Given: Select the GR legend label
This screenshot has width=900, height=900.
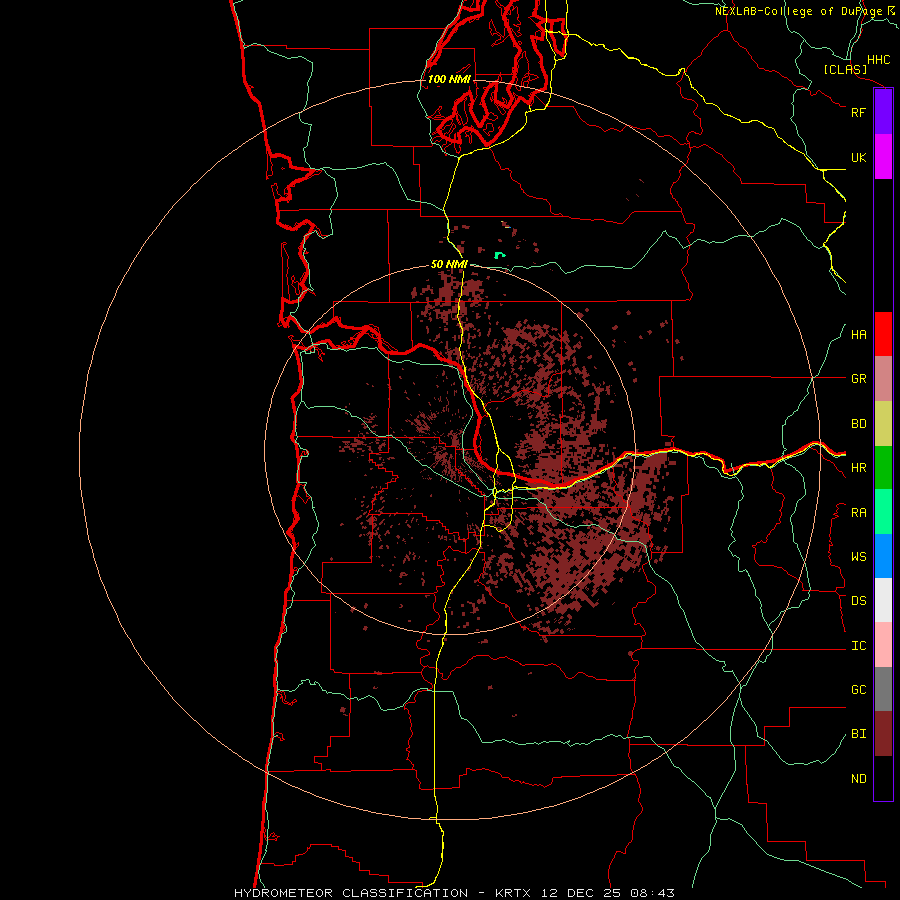Looking at the screenshot, I should (858, 379).
